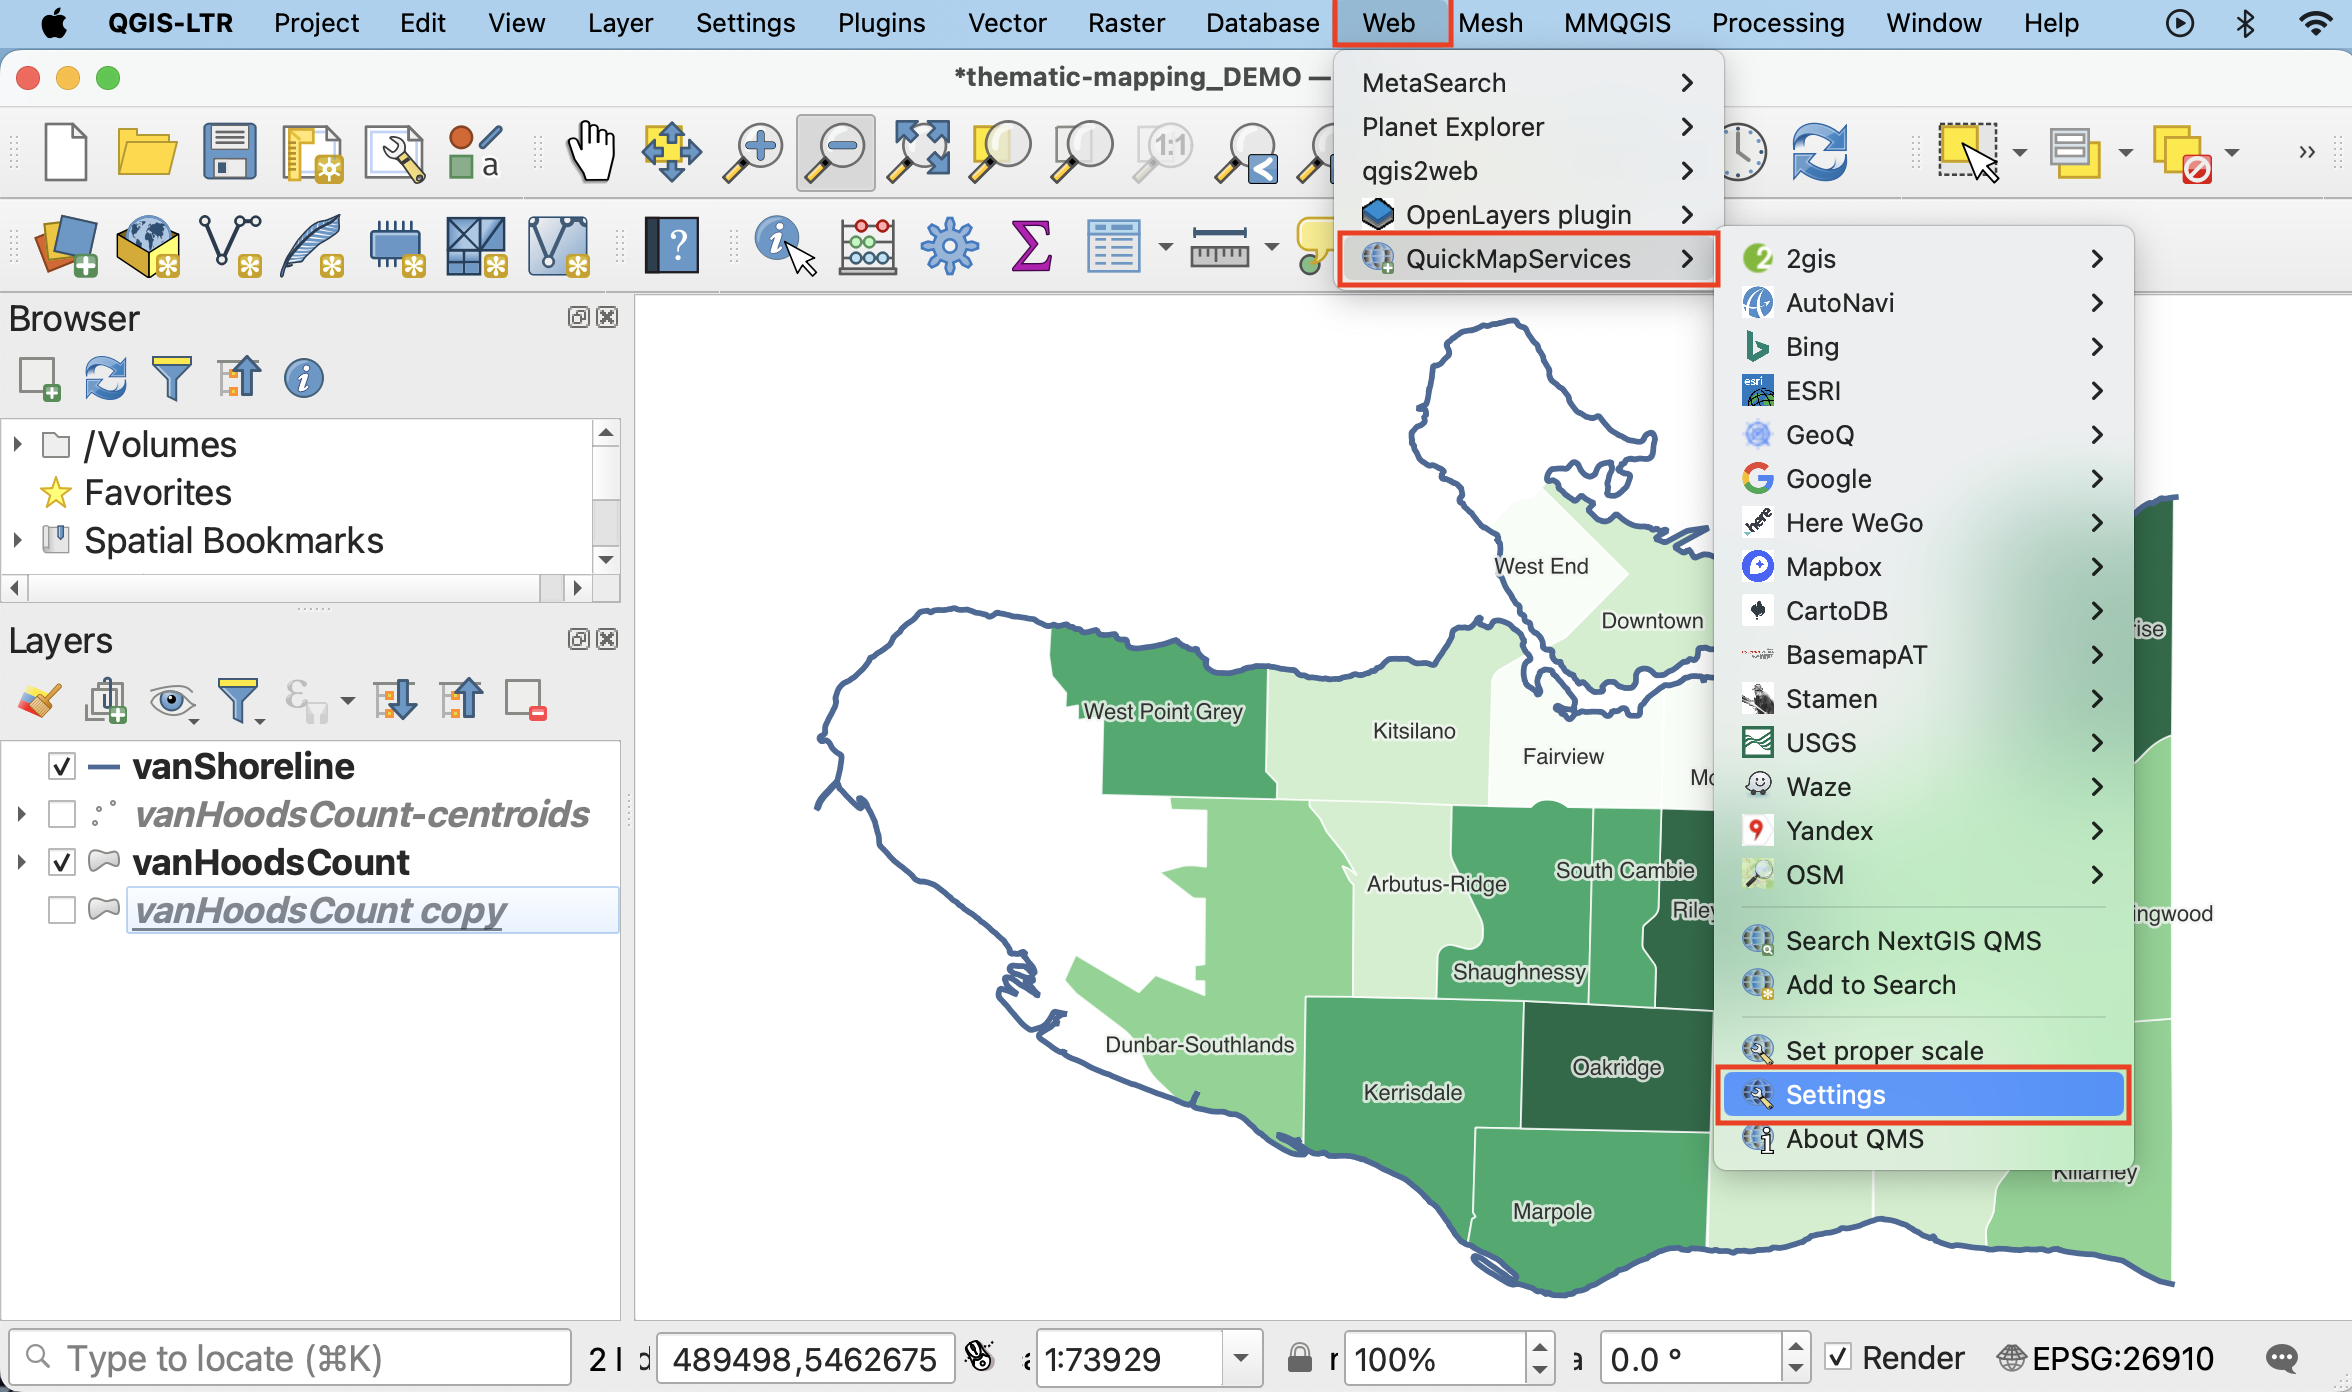Expand the /Volumes folder in Browser
The height and width of the screenshot is (1392, 2352).
click(17, 444)
